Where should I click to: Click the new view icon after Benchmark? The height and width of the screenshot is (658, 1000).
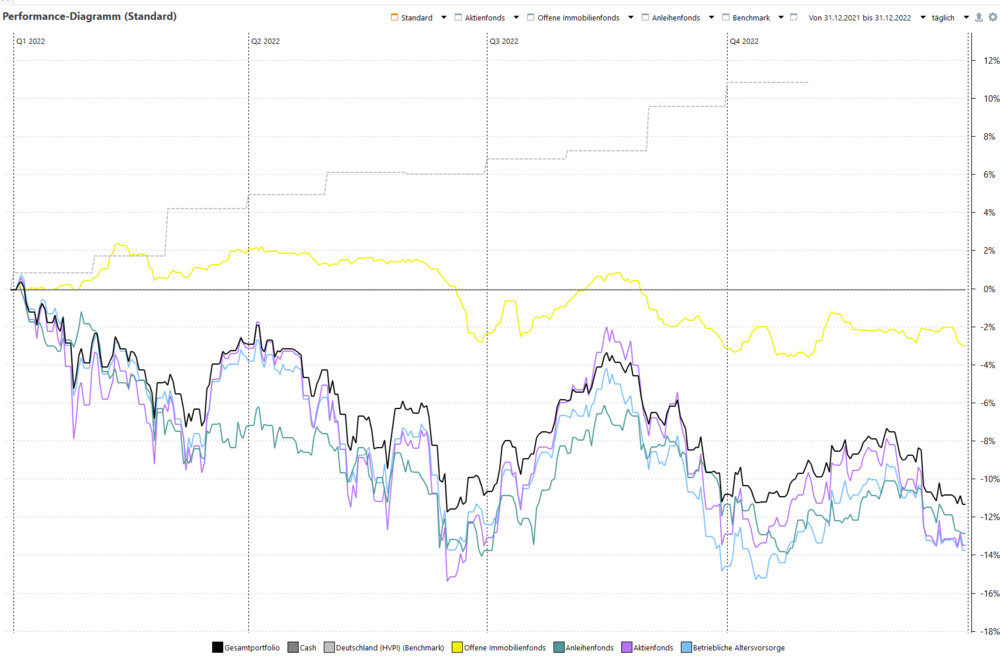793,17
